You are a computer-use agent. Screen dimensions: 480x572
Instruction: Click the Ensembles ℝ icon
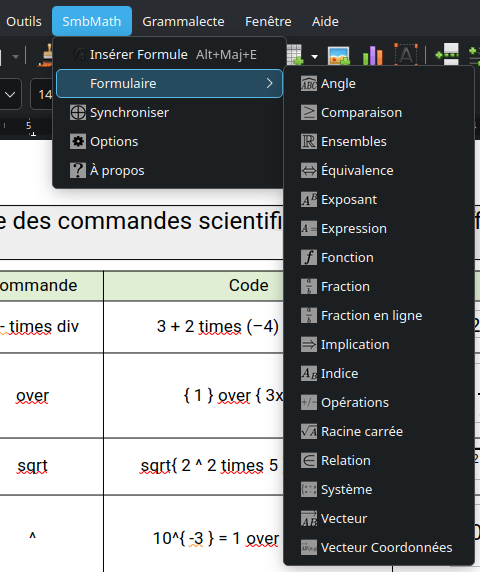[309, 142]
